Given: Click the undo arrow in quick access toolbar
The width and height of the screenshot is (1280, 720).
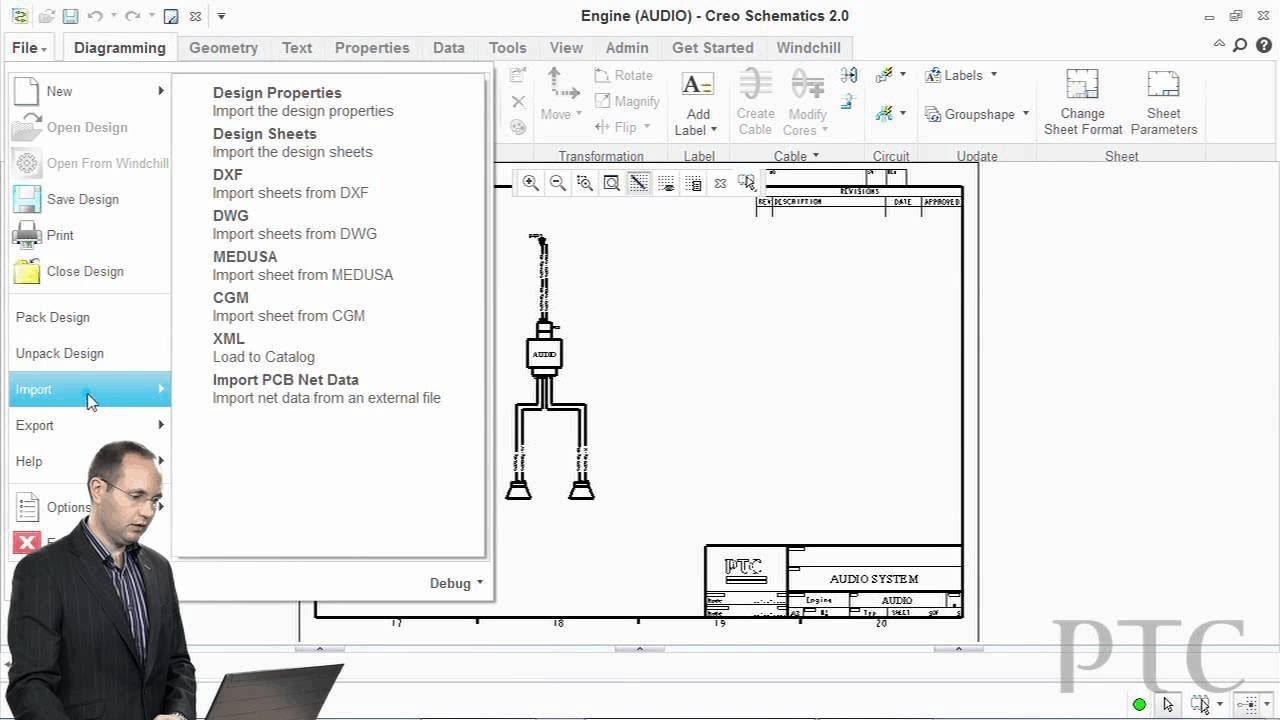Looking at the screenshot, I should click(95, 16).
